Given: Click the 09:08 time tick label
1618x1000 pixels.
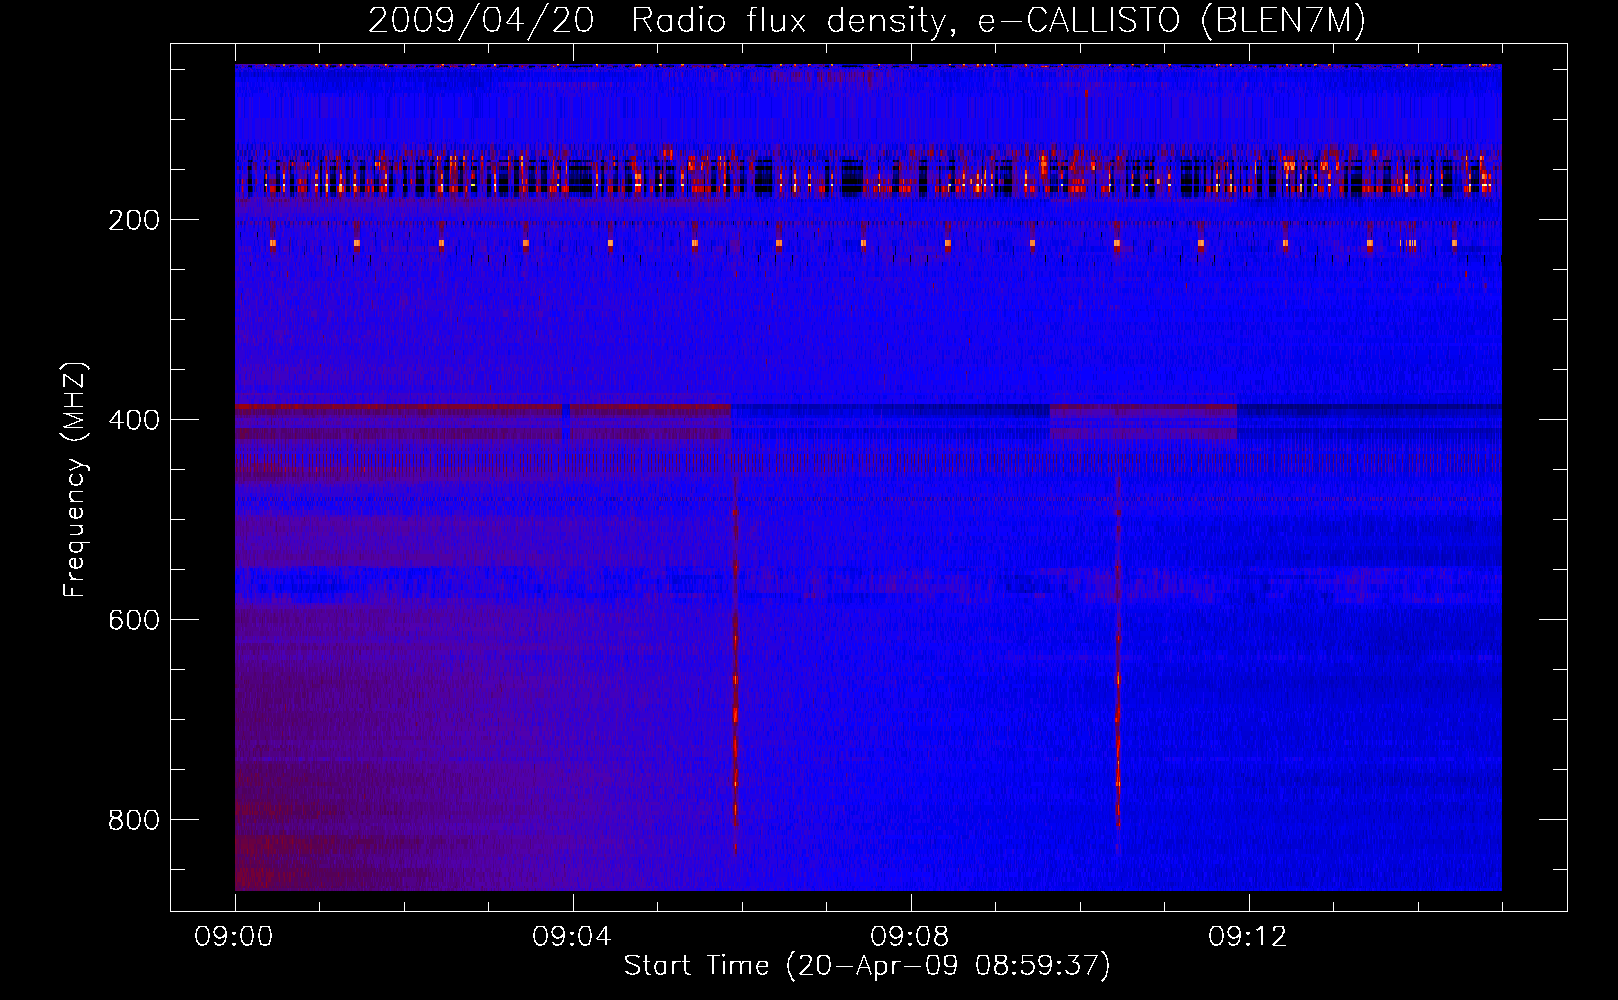Looking at the screenshot, I should pos(910,937).
